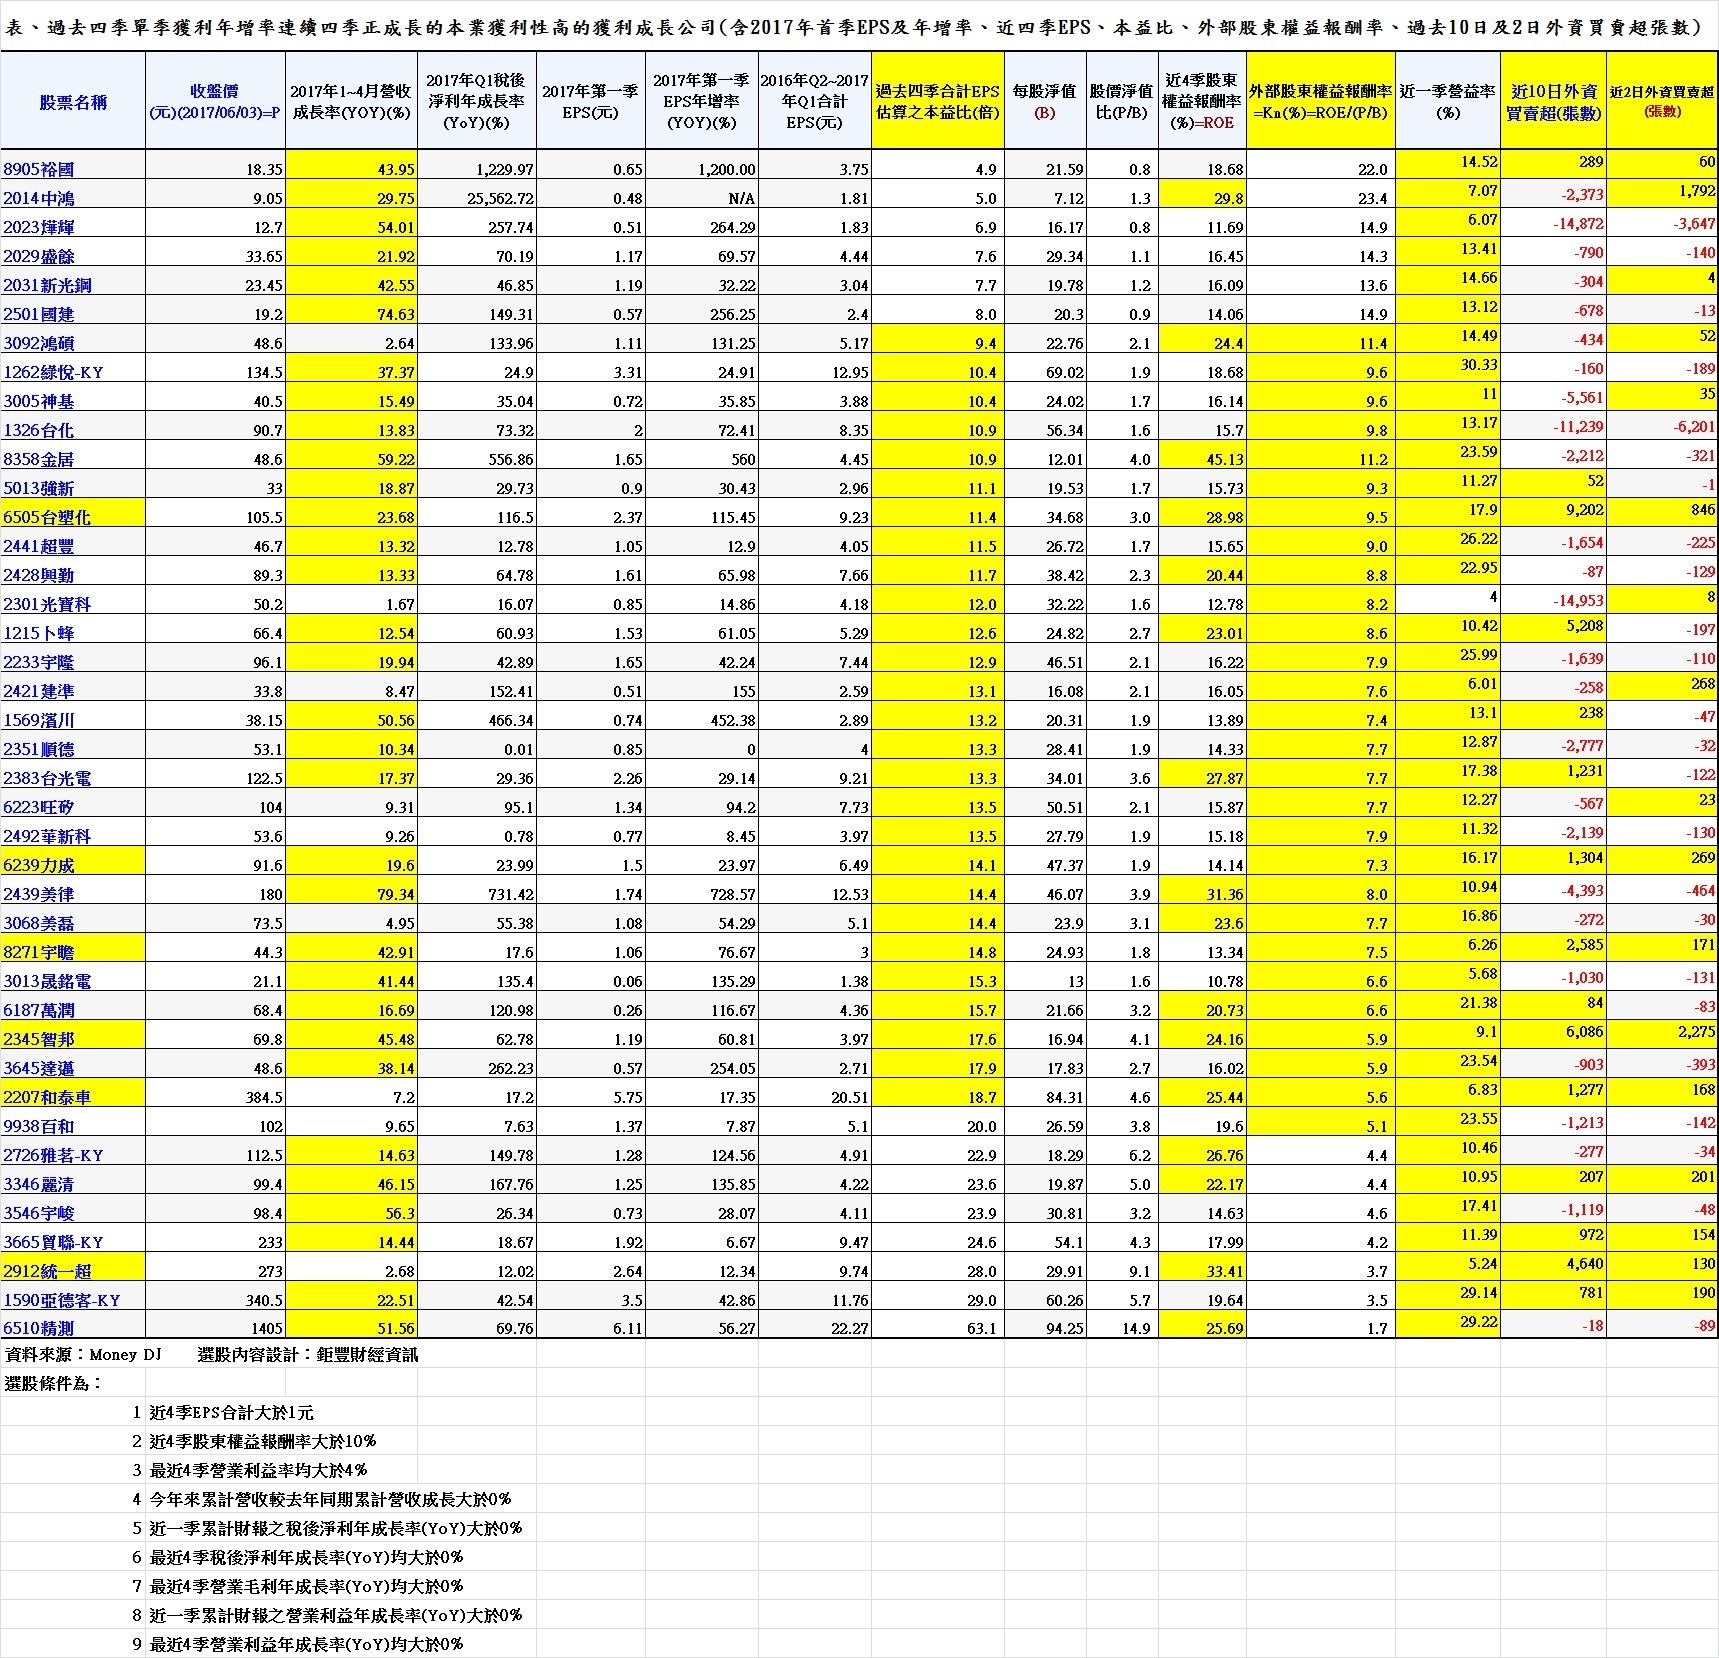
Task: Click stock name 3645達邁
Action: [x=38, y=1068]
